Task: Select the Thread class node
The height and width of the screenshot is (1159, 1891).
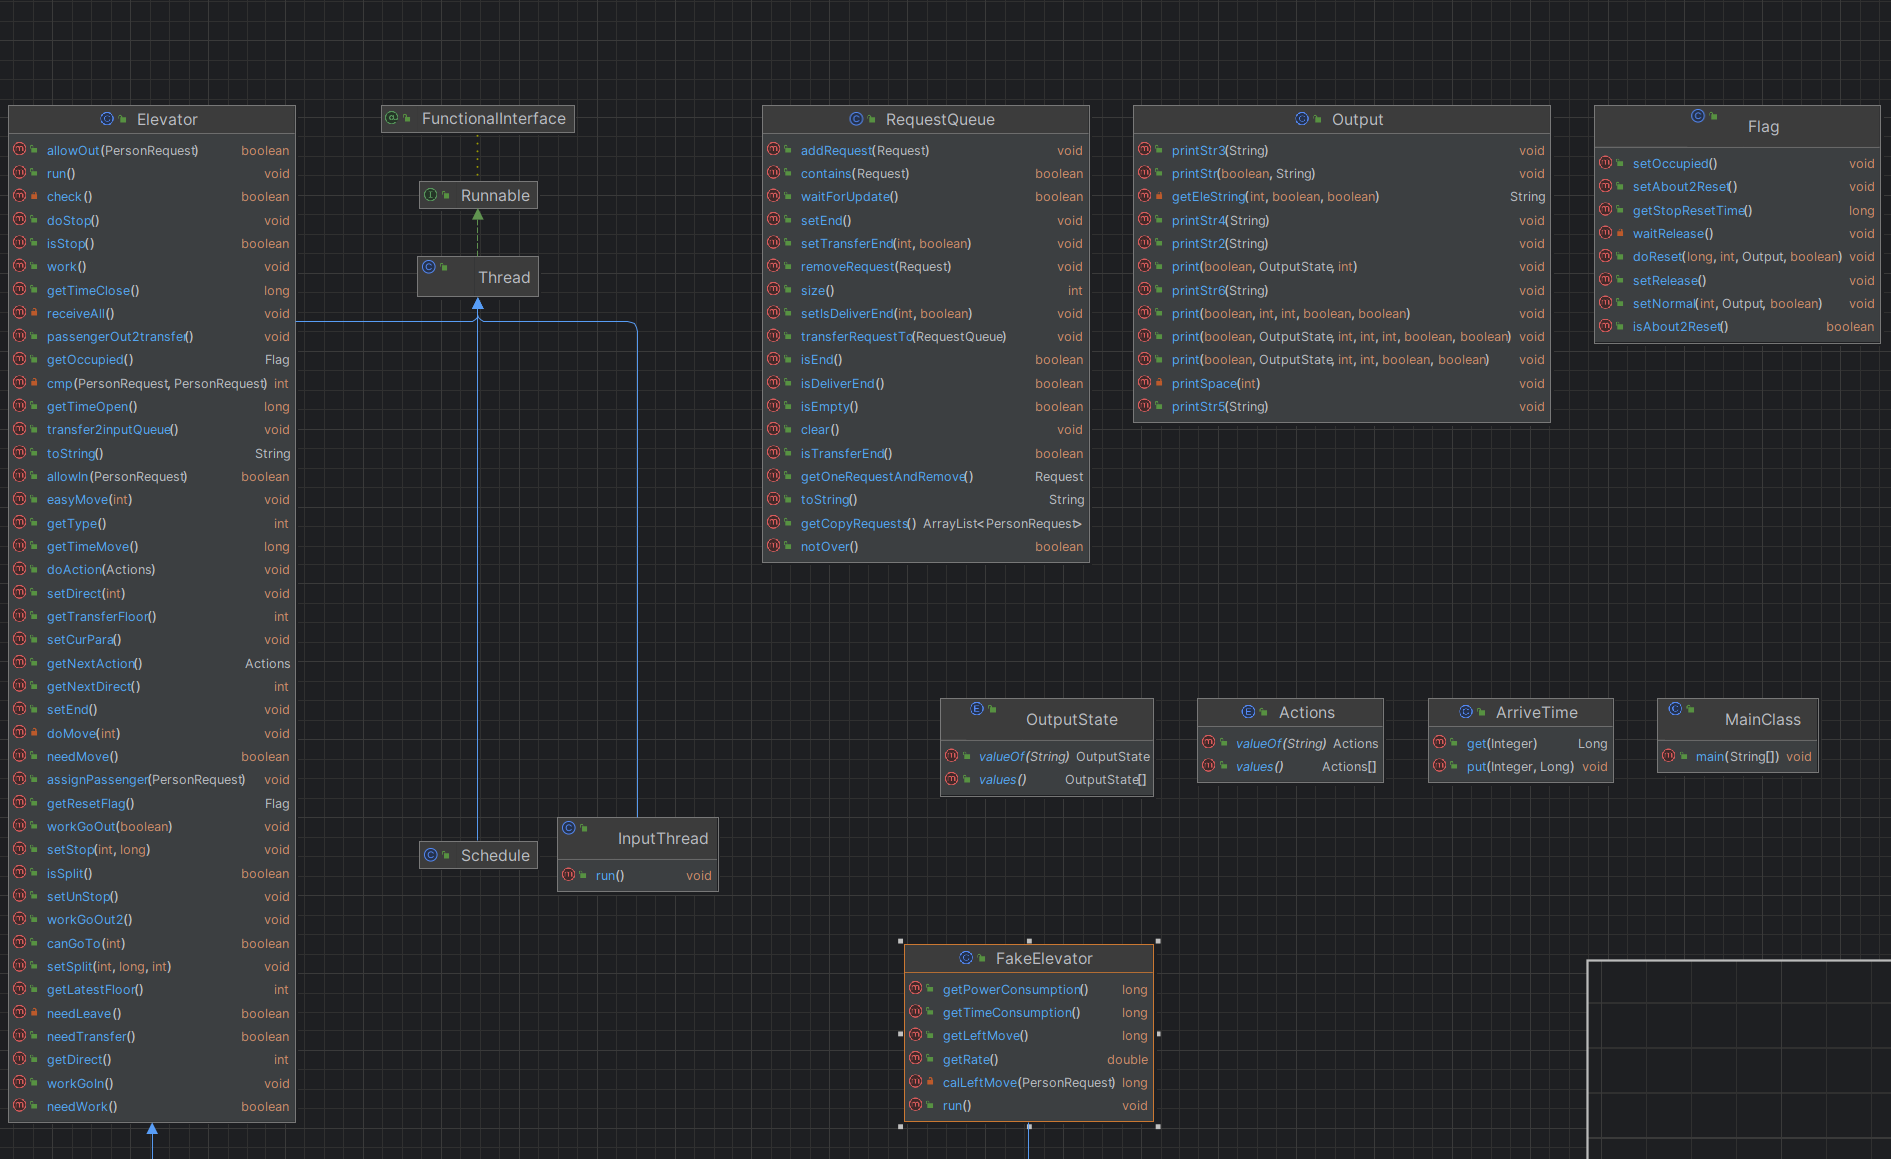Action: pyautogui.click(x=478, y=277)
